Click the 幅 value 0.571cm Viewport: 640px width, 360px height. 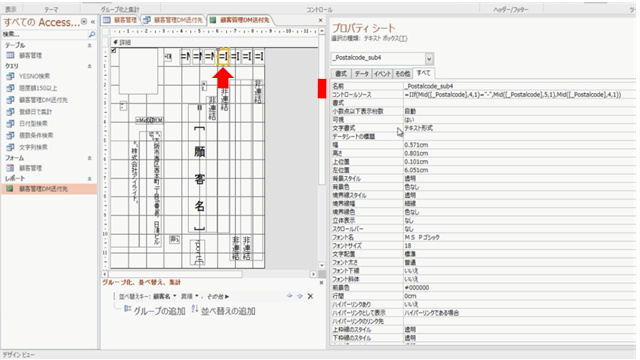click(519, 145)
